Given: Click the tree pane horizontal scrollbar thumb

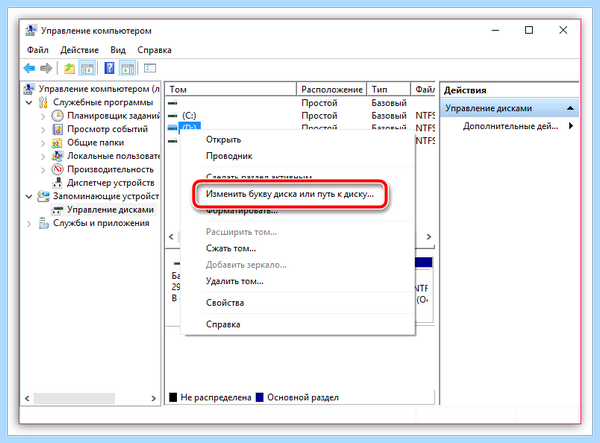Looking at the screenshot, I should [74, 398].
